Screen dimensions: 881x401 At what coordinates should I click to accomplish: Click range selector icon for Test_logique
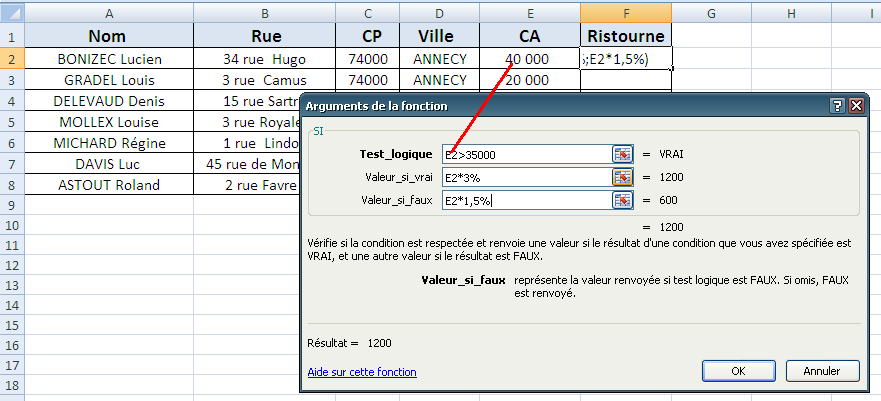tap(623, 154)
